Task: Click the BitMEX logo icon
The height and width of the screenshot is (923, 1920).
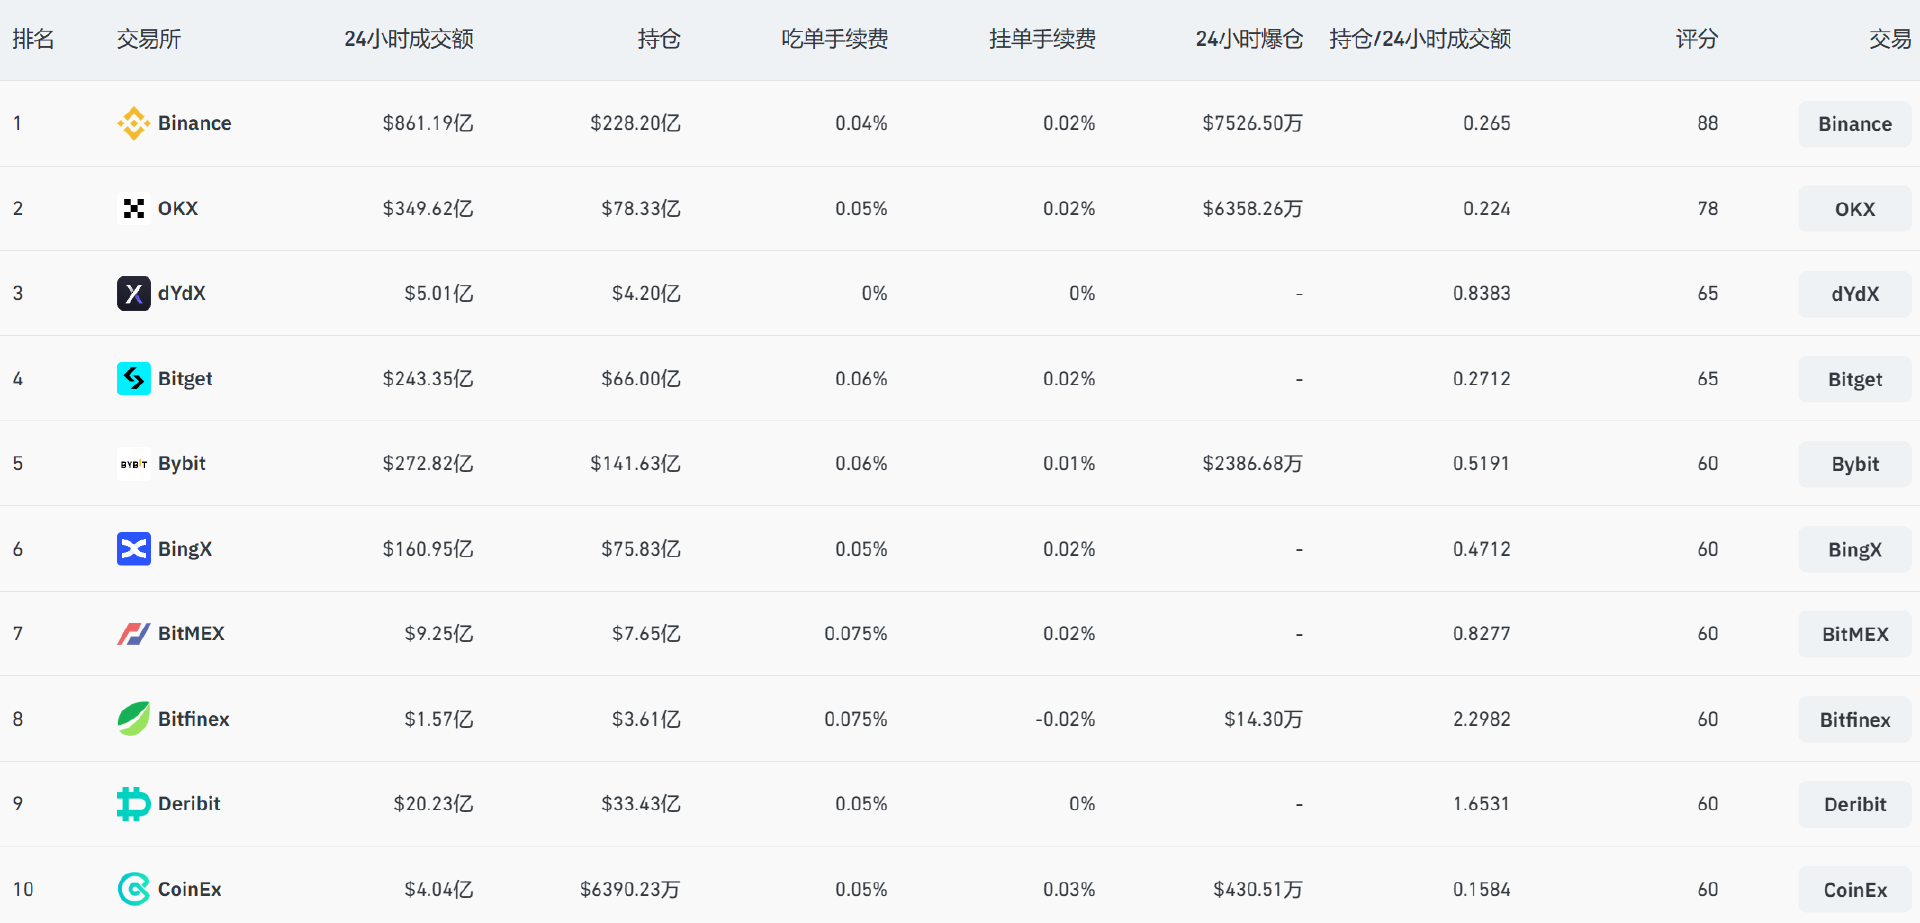Action: click(x=133, y=634)
